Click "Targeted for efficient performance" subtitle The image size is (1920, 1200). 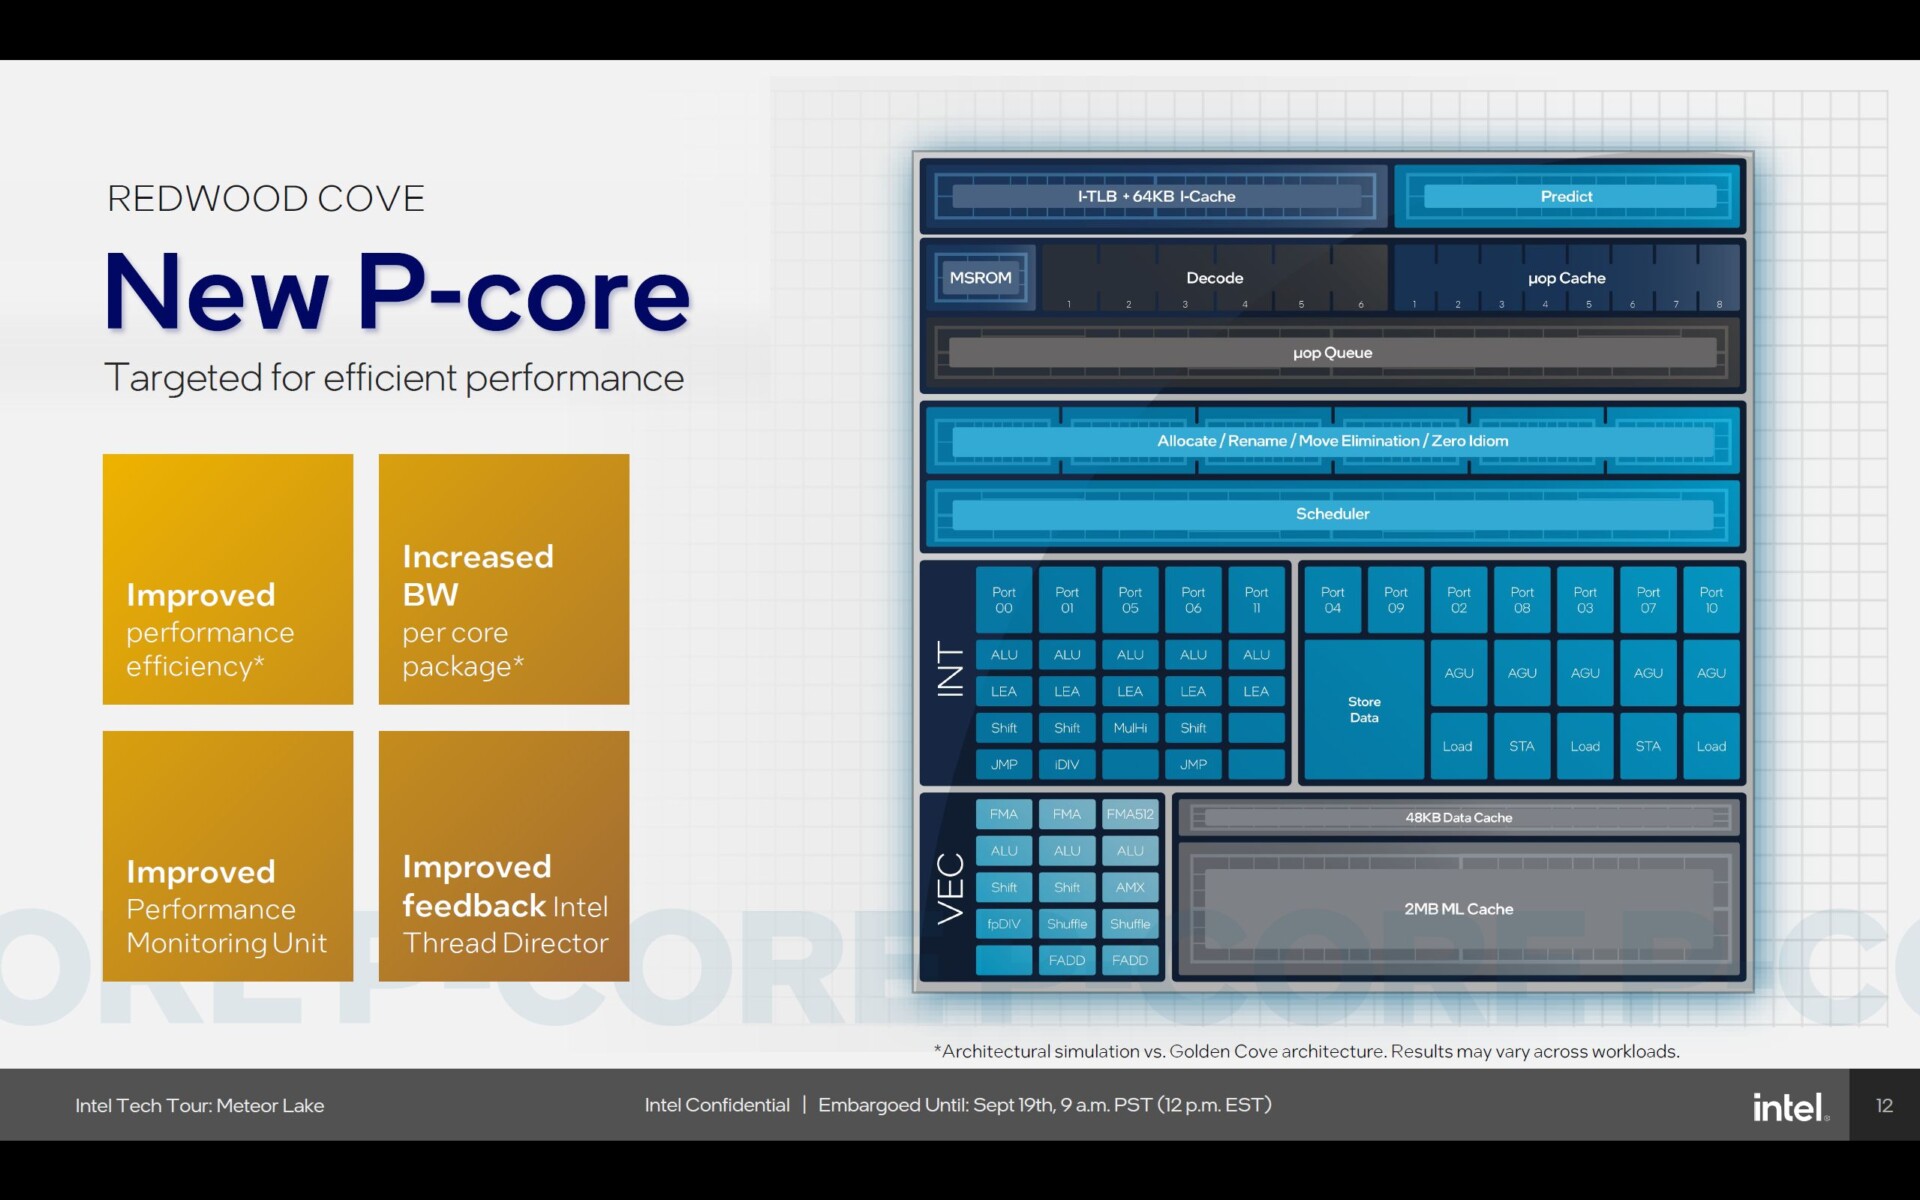click(394, 378)
